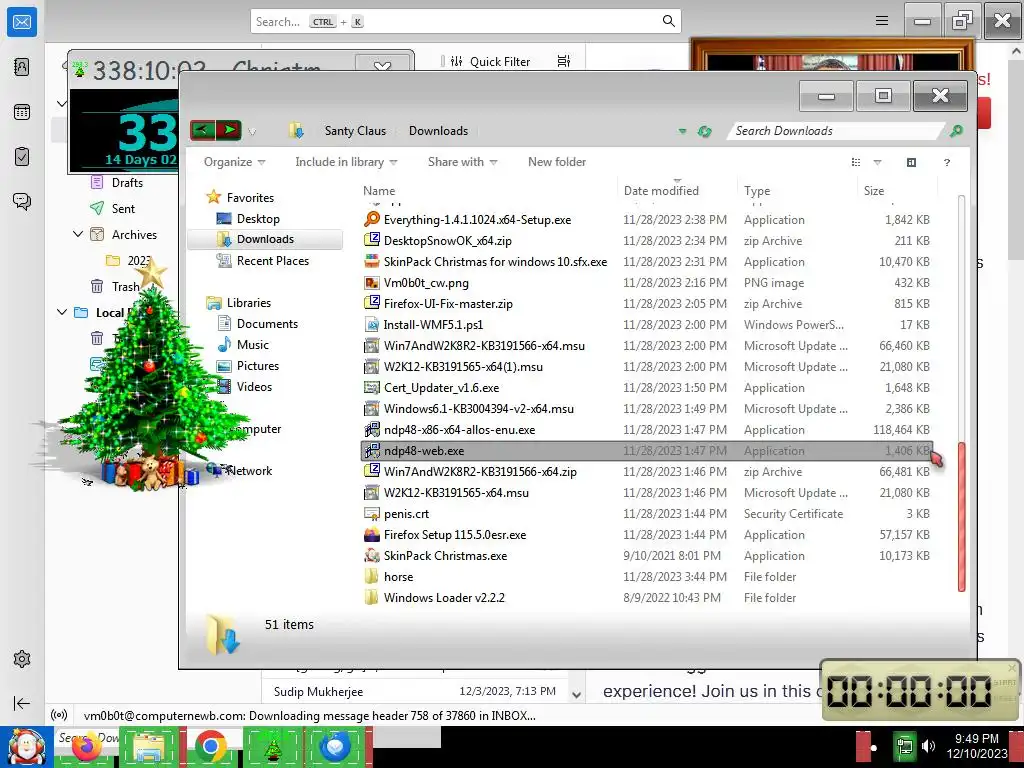Select Install-WMF5.1.ps1 file
Viewport: 1024px width, 768px height.
point(433,325)
